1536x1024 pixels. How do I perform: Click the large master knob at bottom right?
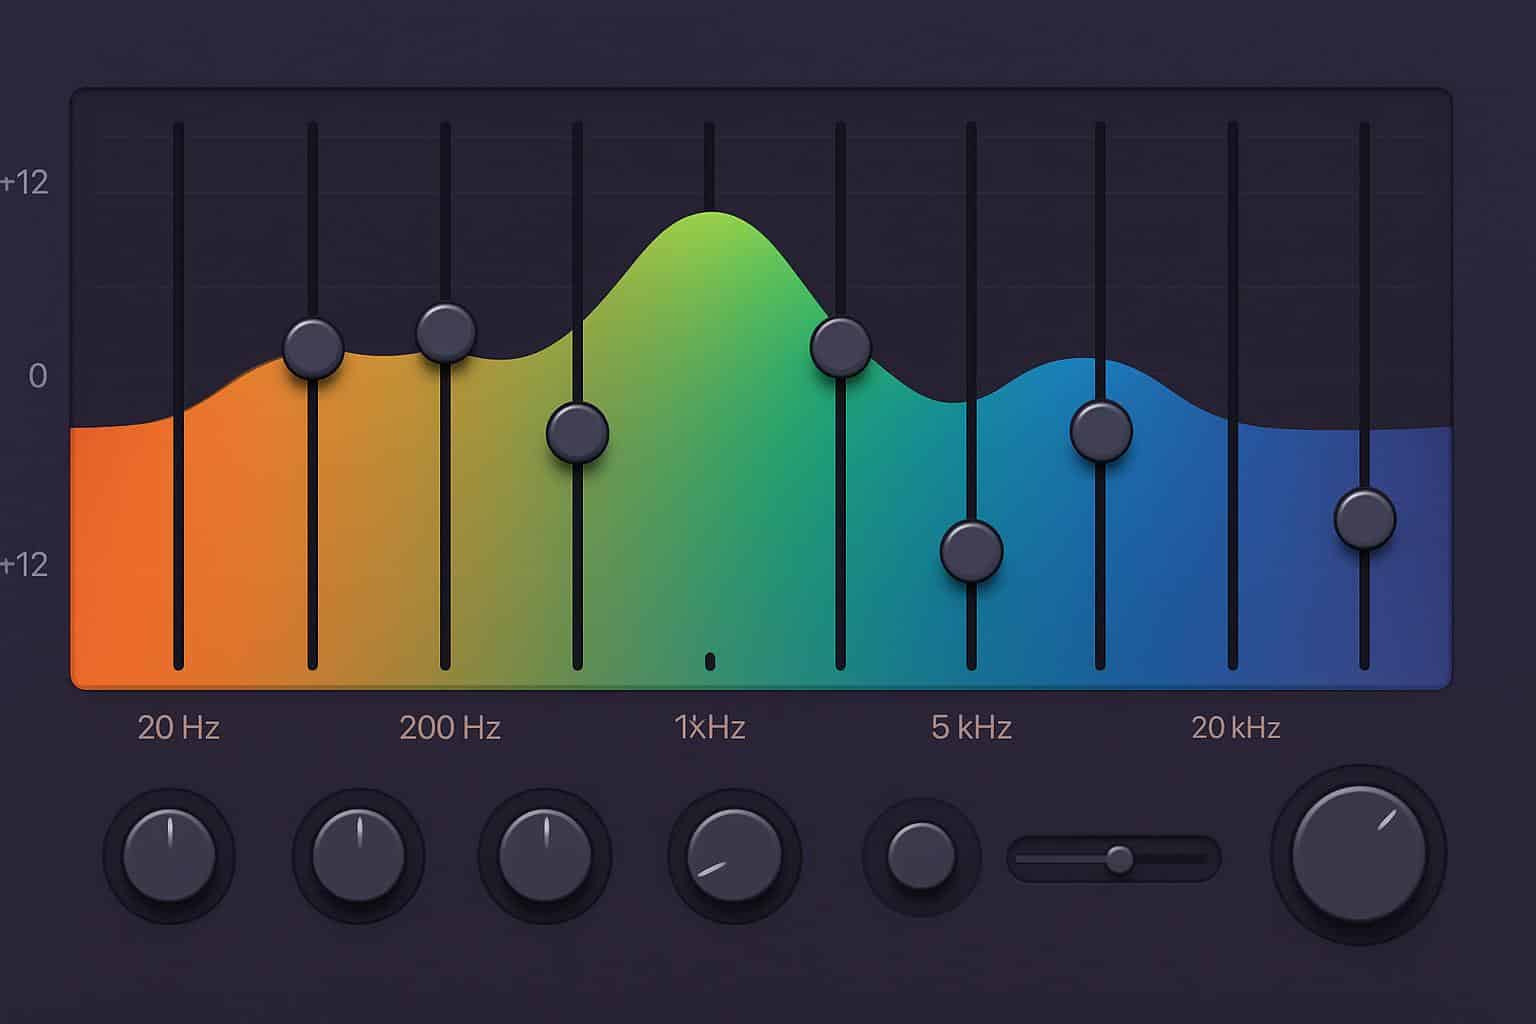click(x=1358, y=855)
